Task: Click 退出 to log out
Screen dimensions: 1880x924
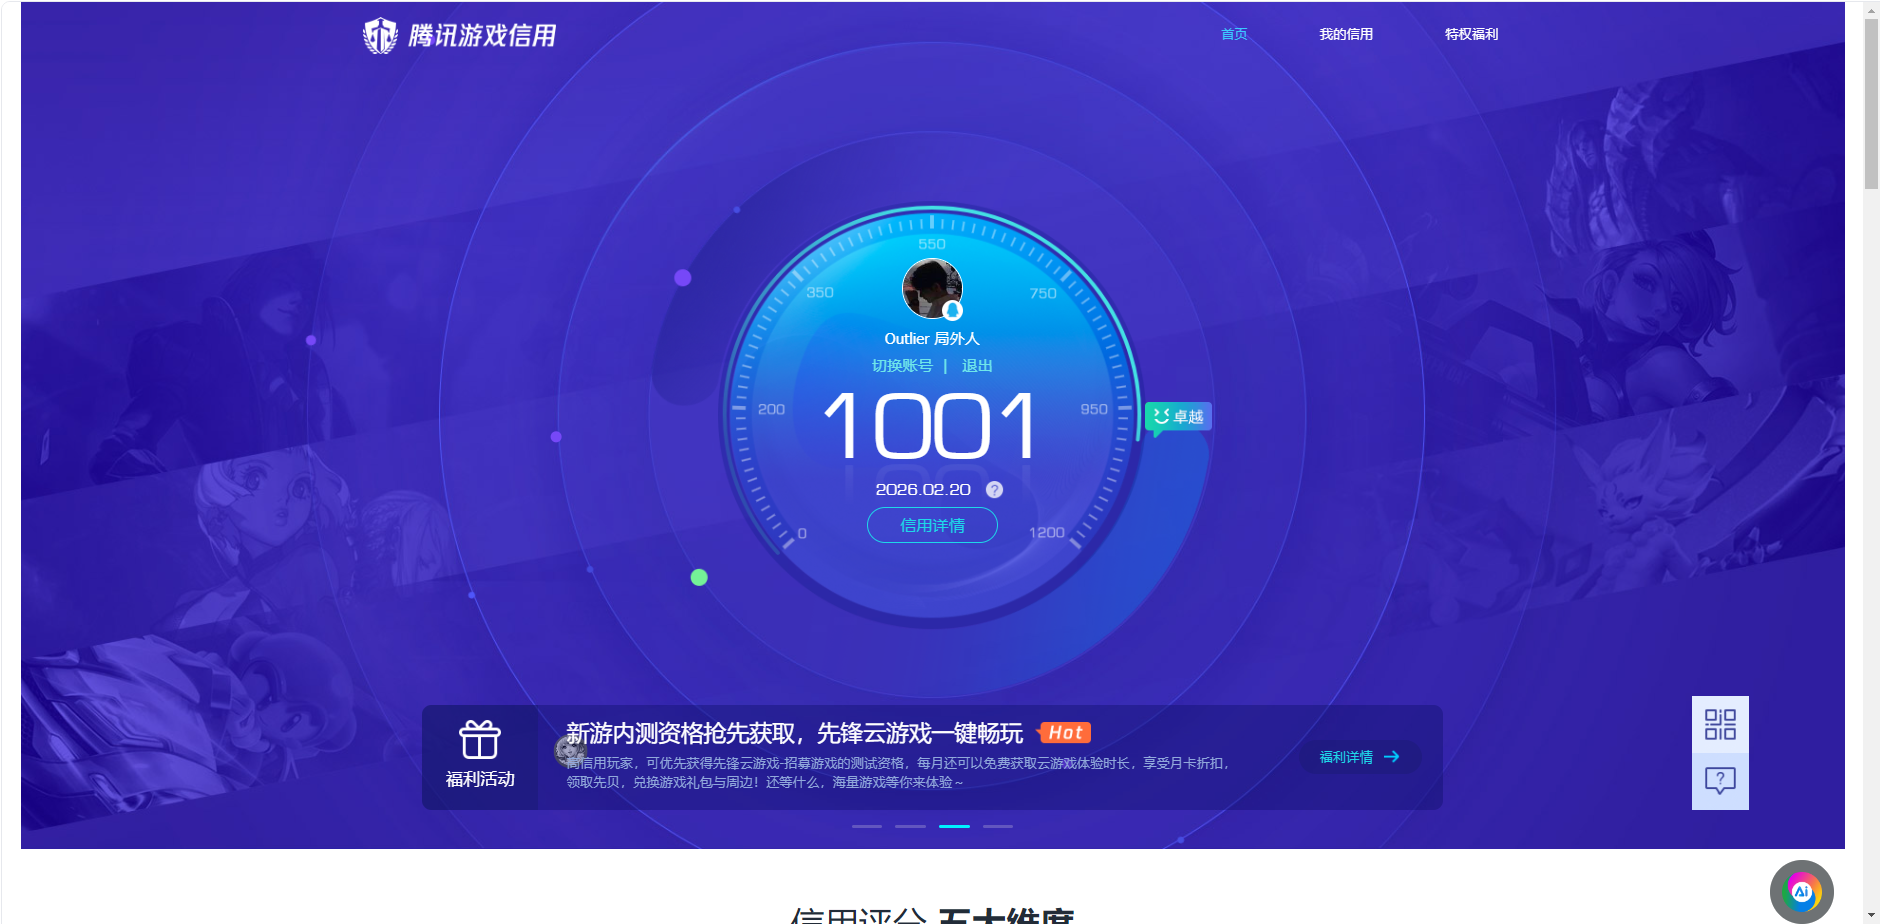Action: pyautogui.click(x=977, y=366)
